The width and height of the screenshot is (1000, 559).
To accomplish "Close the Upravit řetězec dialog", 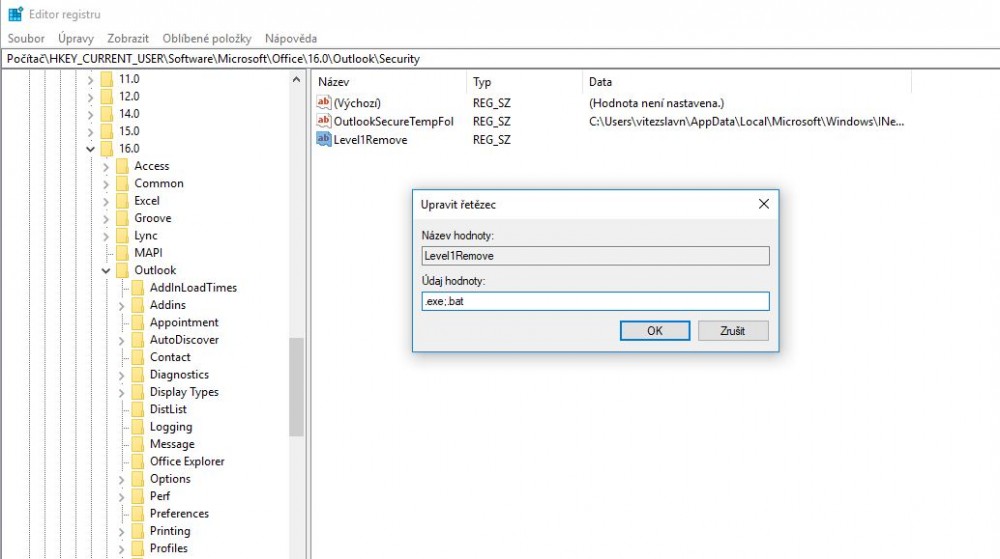I will click(763, 204).
